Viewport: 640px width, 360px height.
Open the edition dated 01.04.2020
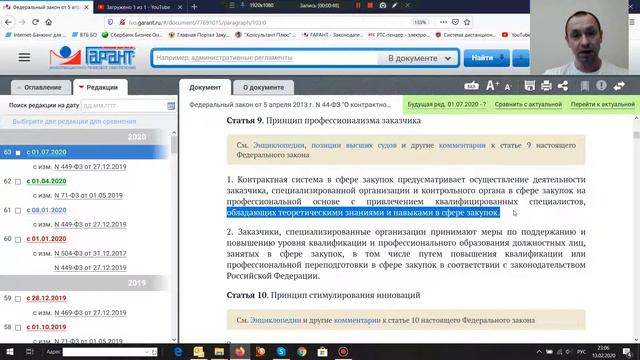click(x=46, y=181)
